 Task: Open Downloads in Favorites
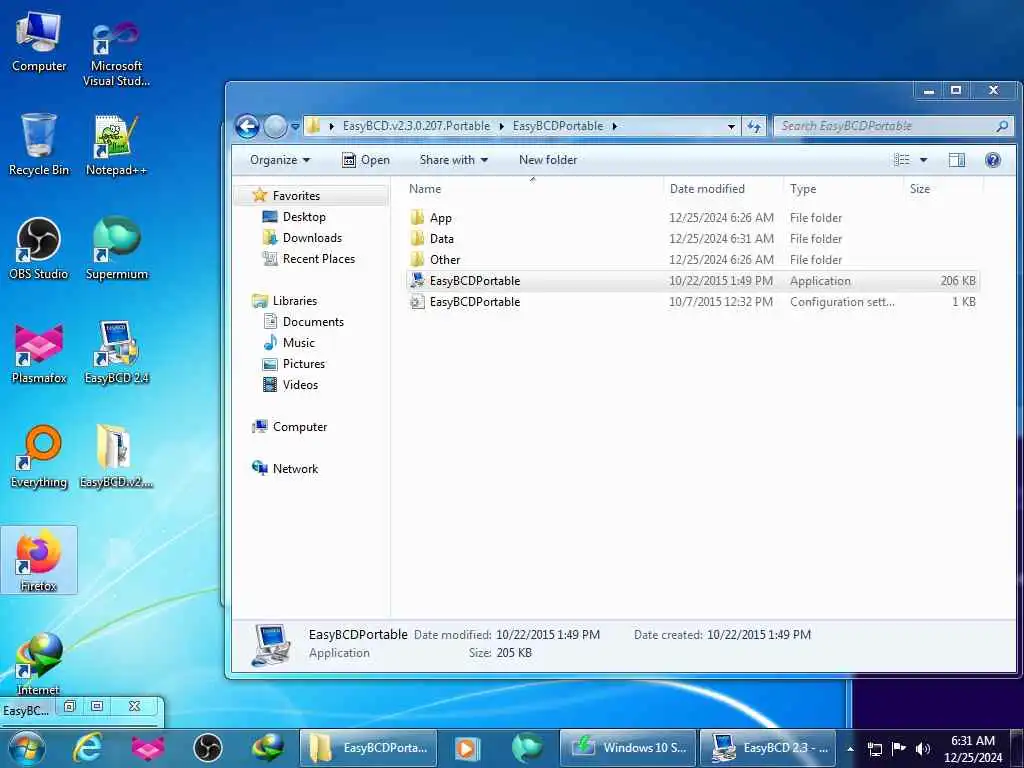312,238
